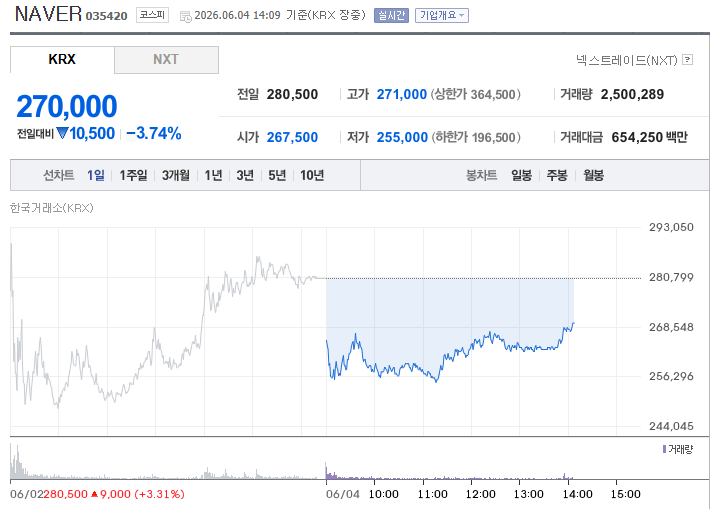Show the 월봉 monthly candle chart
This screenshot has width=710, height=509.
coord(593,175)
